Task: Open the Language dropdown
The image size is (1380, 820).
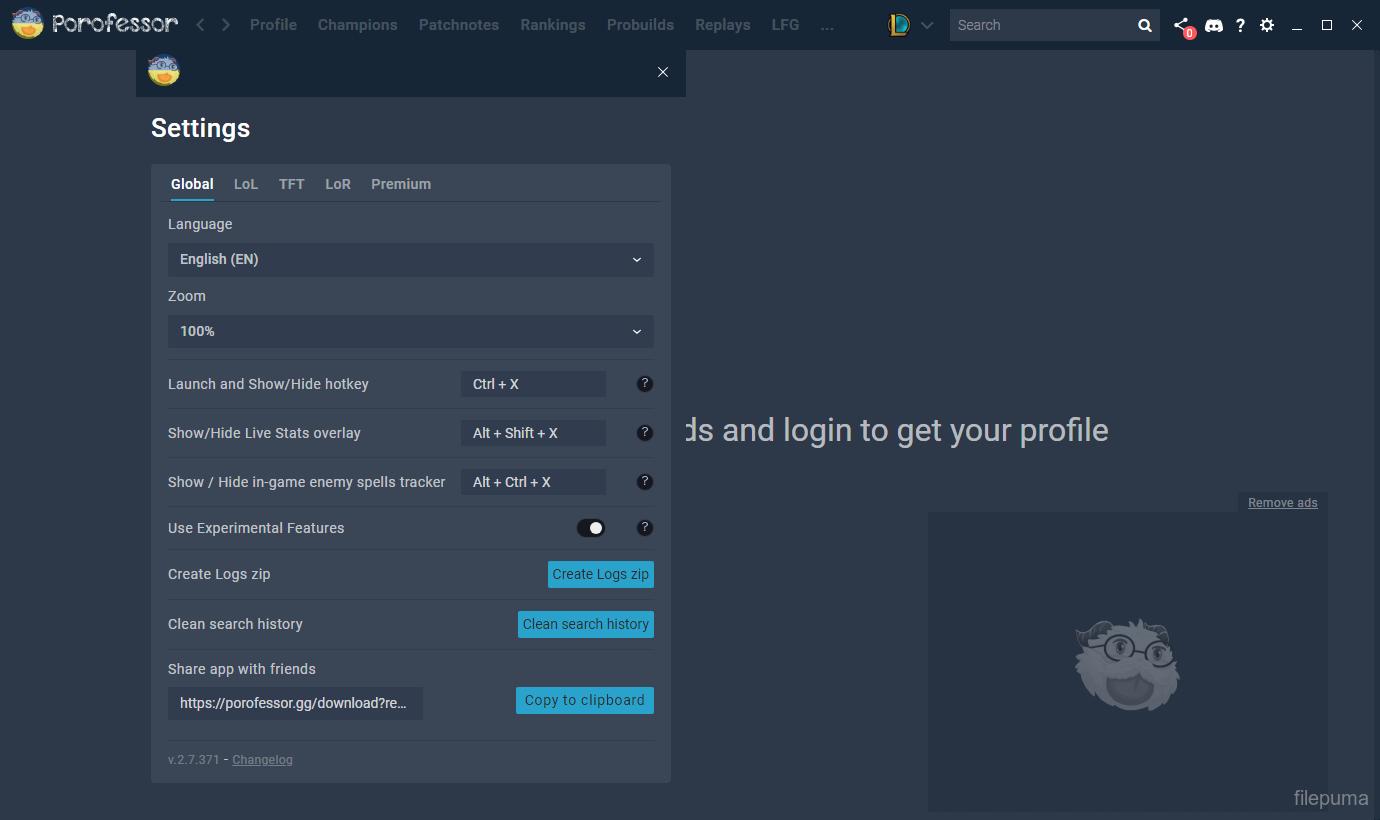Action: tap(410, 260)
